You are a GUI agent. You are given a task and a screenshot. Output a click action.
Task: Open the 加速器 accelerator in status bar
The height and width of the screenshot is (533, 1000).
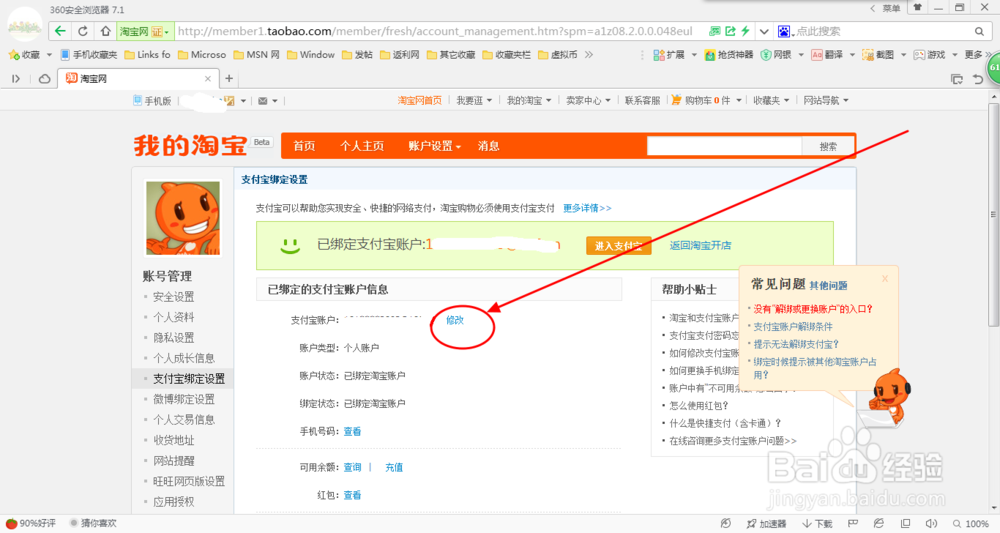click(767, 523)
